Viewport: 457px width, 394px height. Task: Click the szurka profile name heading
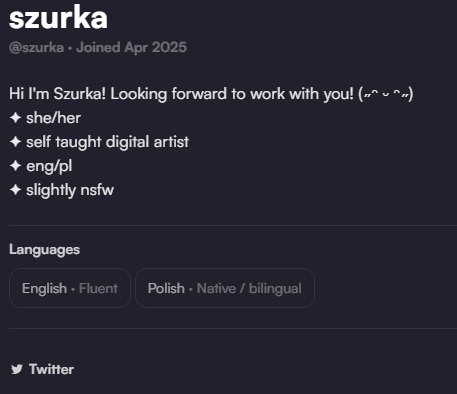(x=58, y=18)
